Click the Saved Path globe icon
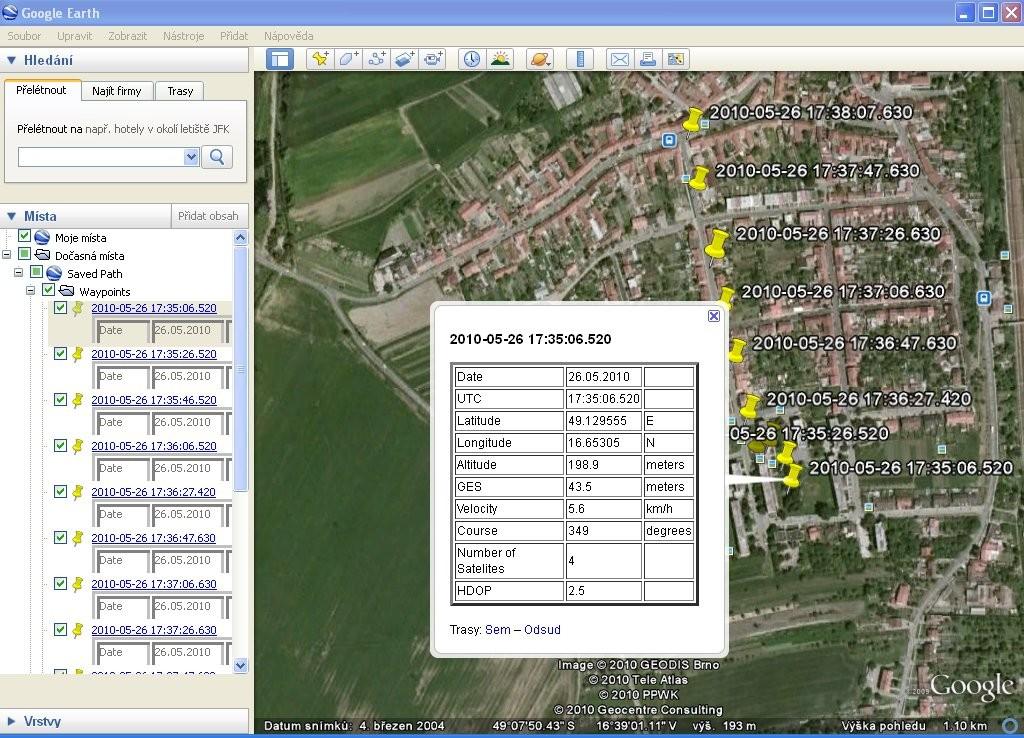This screenshot has width=1024, height=738. (x=54, y=274)
